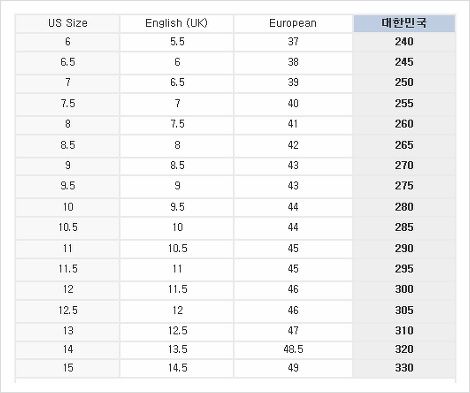The height and width of the screenshot is (393, 470).
Task: Select European size 42 cell
Action: pos(293,146)
